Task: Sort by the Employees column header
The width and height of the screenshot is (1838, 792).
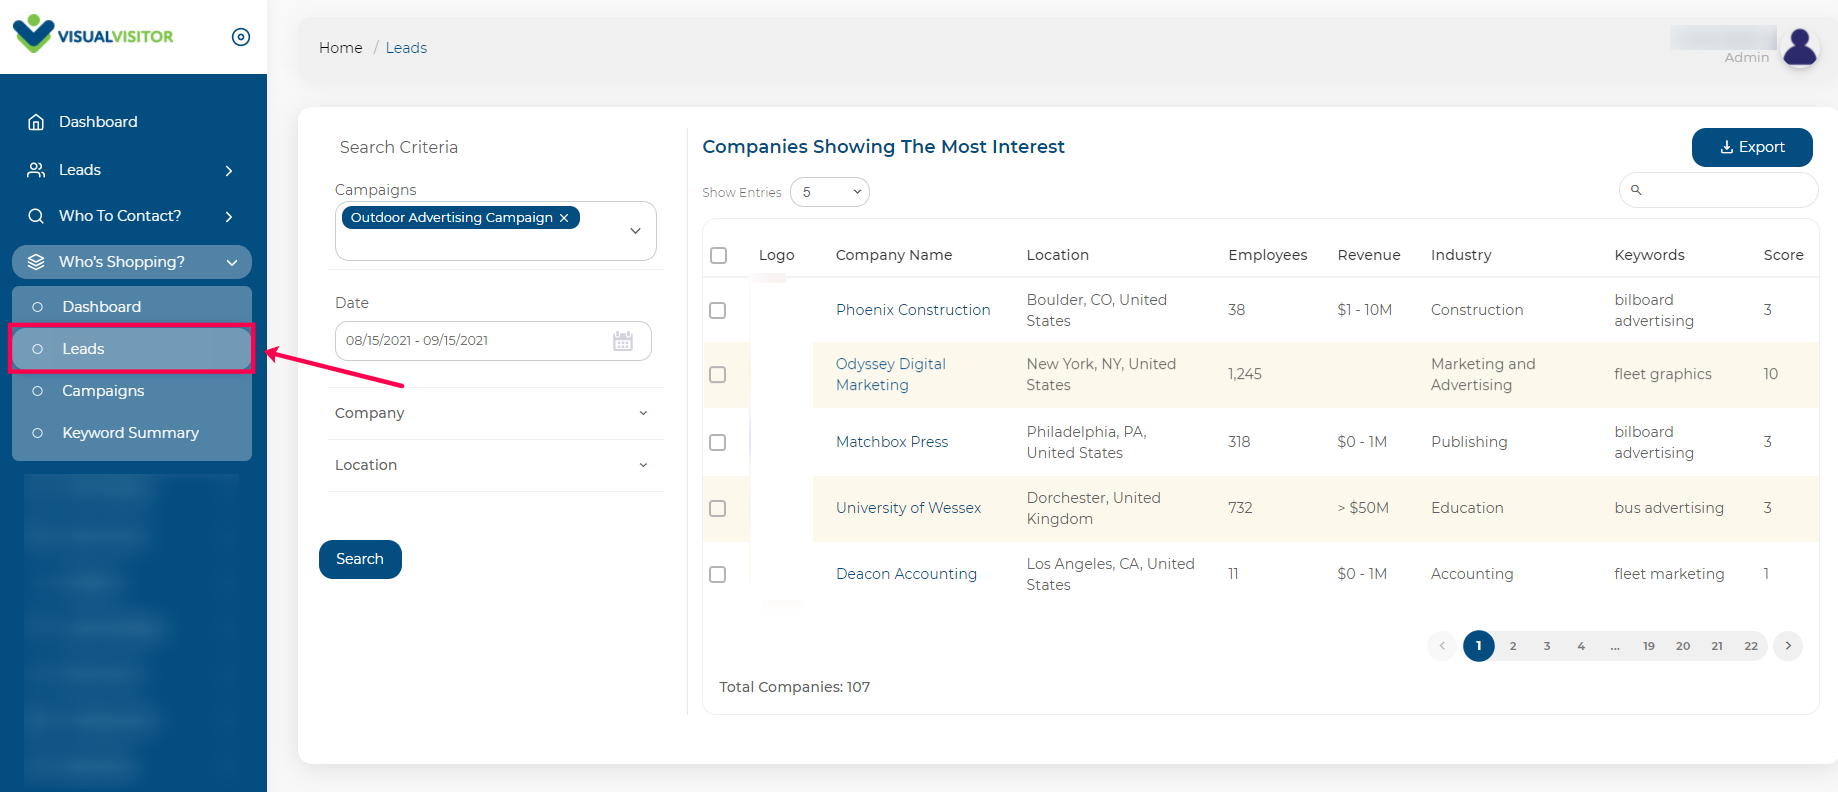Action: click(1268, 255)
